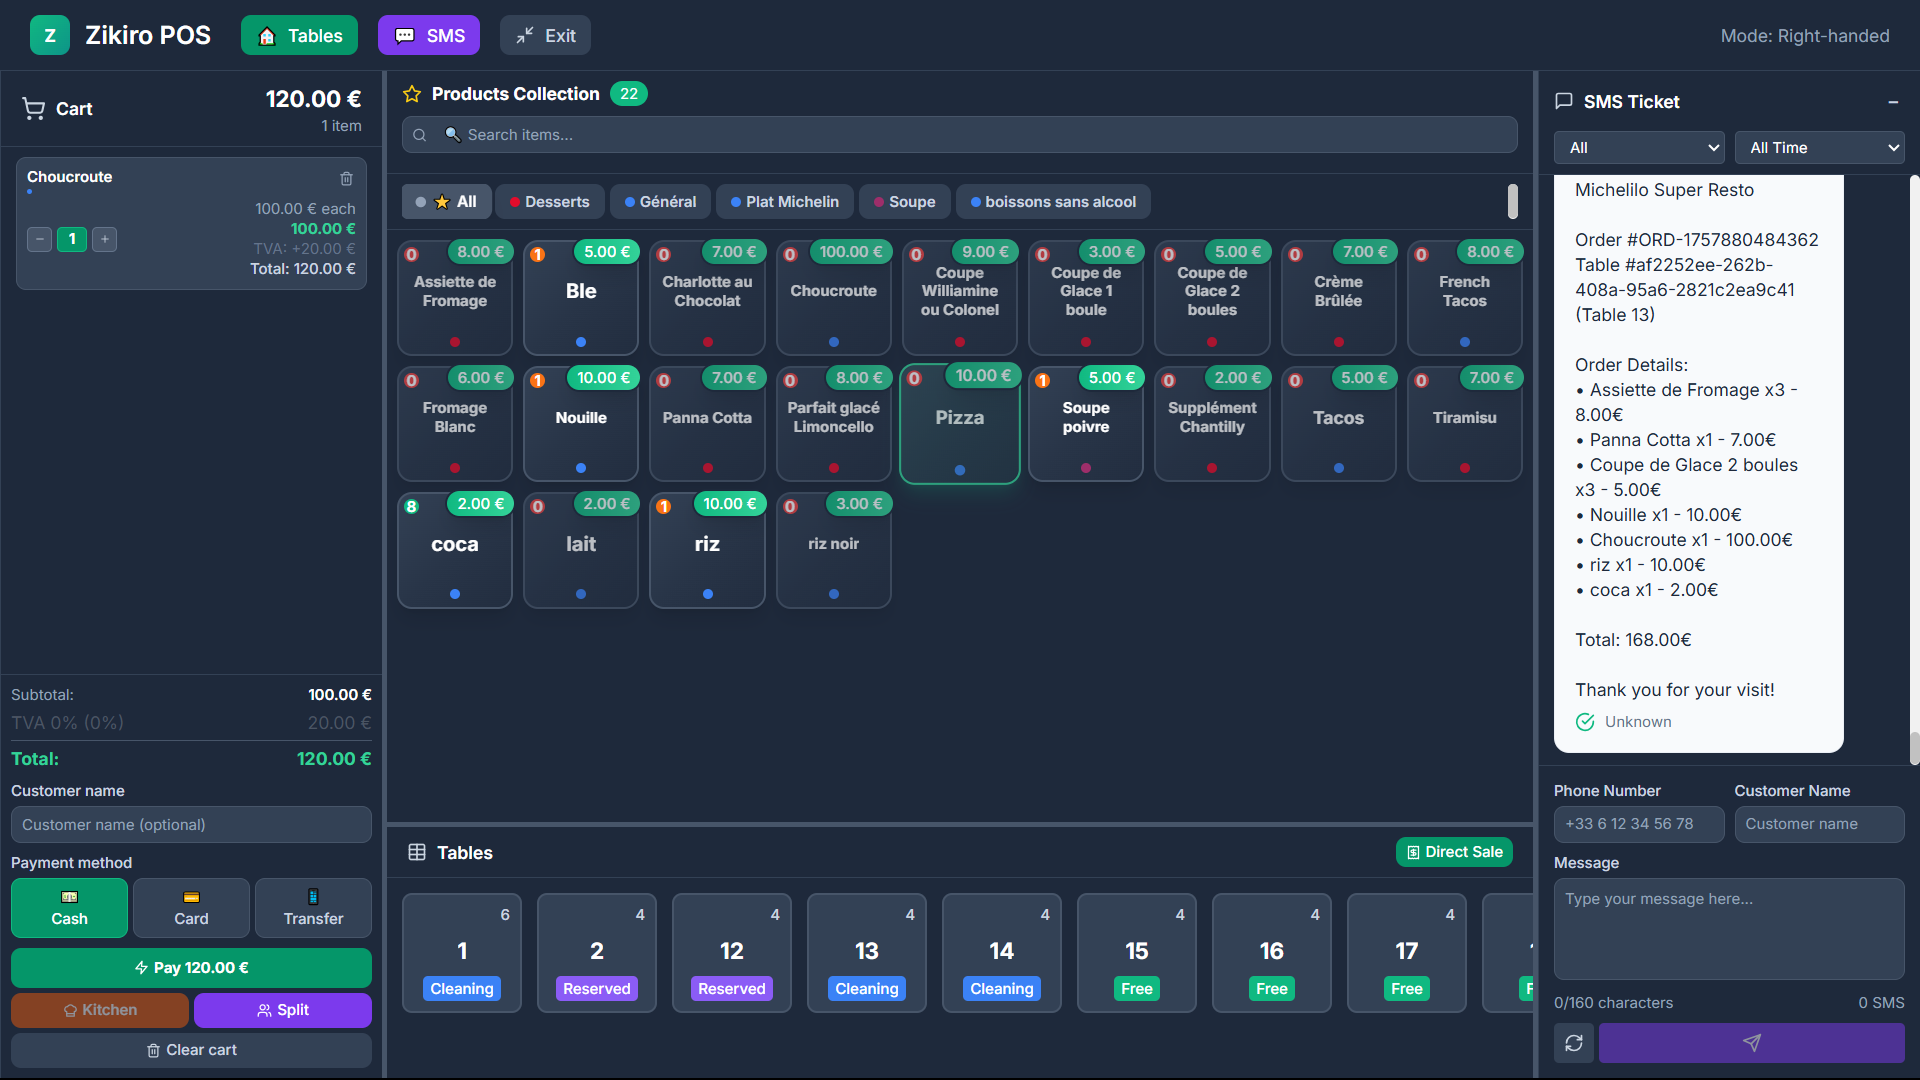
Task: Add Crème Brûlée to cart
Action: [x=1339, y=298]
